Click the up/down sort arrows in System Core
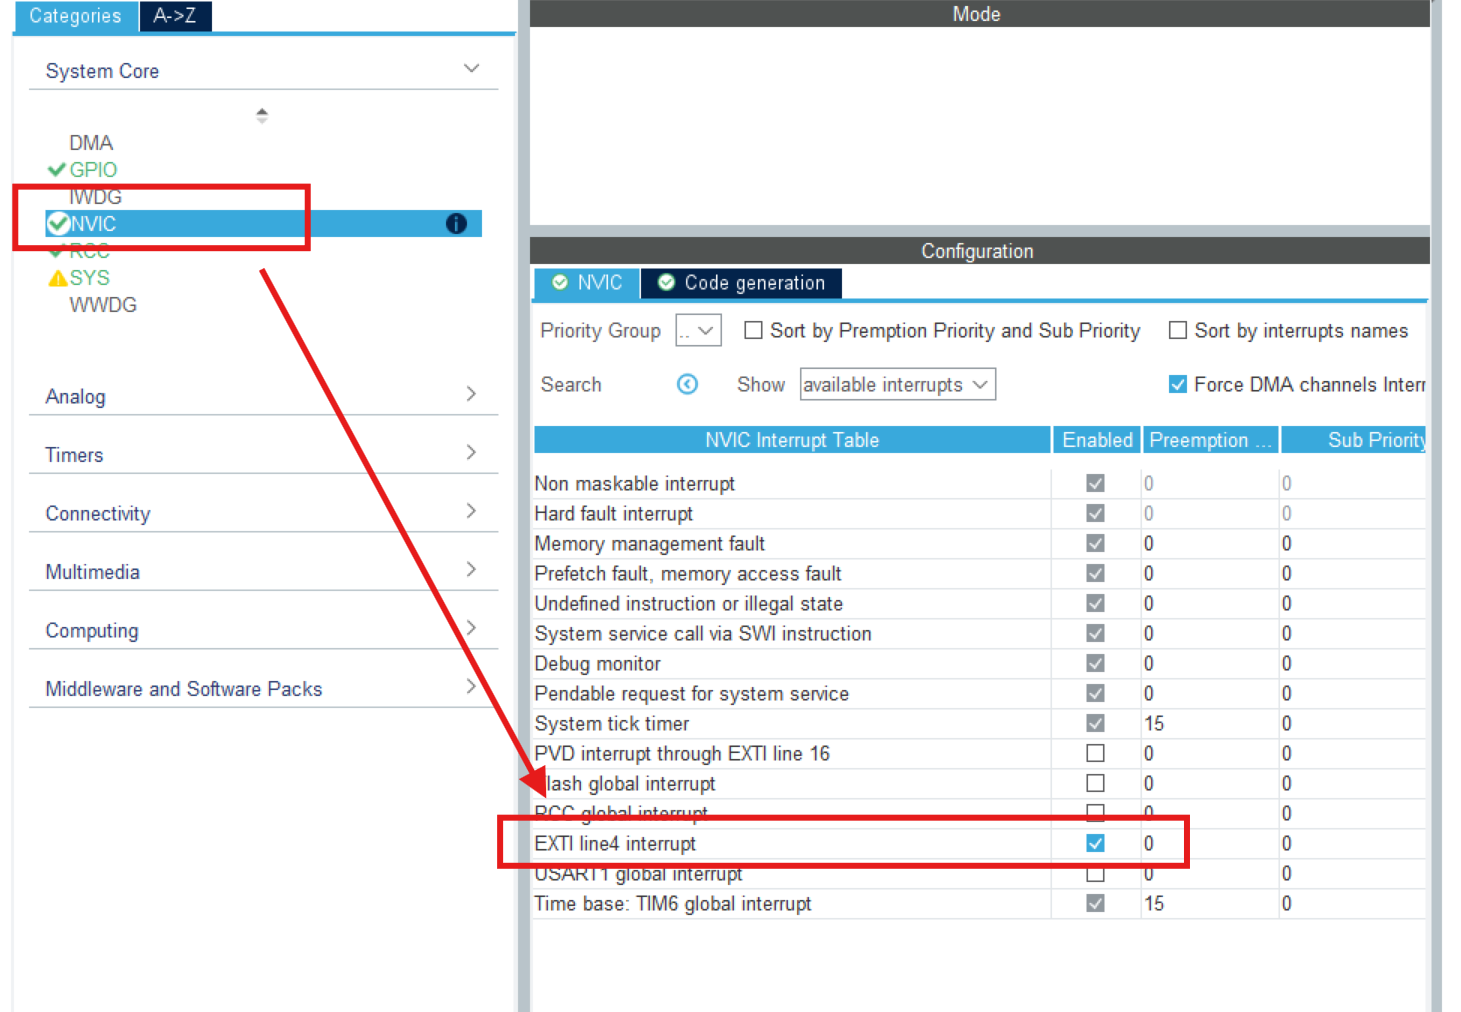This screenshot has width=1461, height=1012. pyautogui.click(x=262, y=115)
